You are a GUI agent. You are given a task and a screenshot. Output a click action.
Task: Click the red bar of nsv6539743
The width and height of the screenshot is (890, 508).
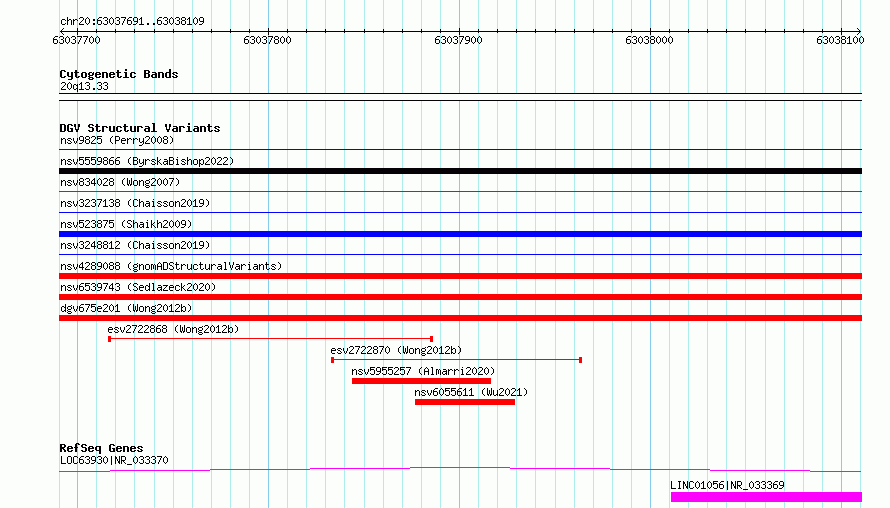coord(460,297)
